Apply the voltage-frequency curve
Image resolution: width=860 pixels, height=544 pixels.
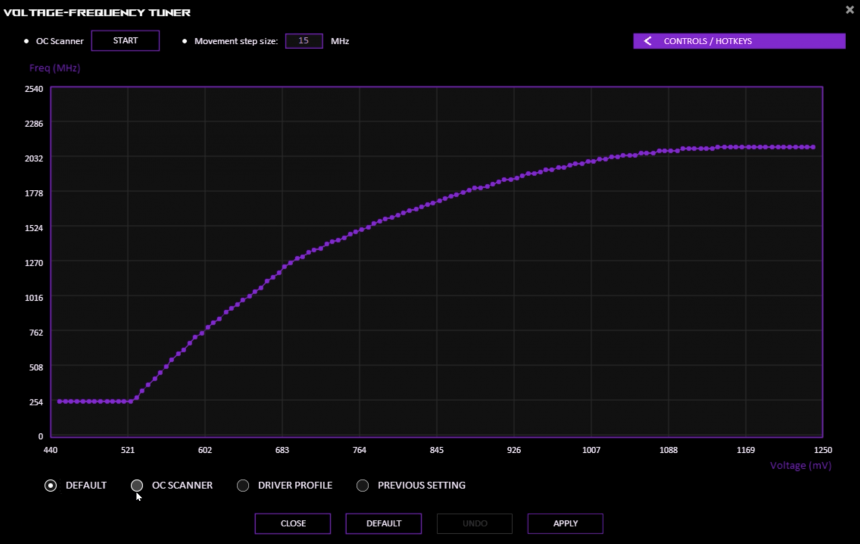(x=565, y=523)
